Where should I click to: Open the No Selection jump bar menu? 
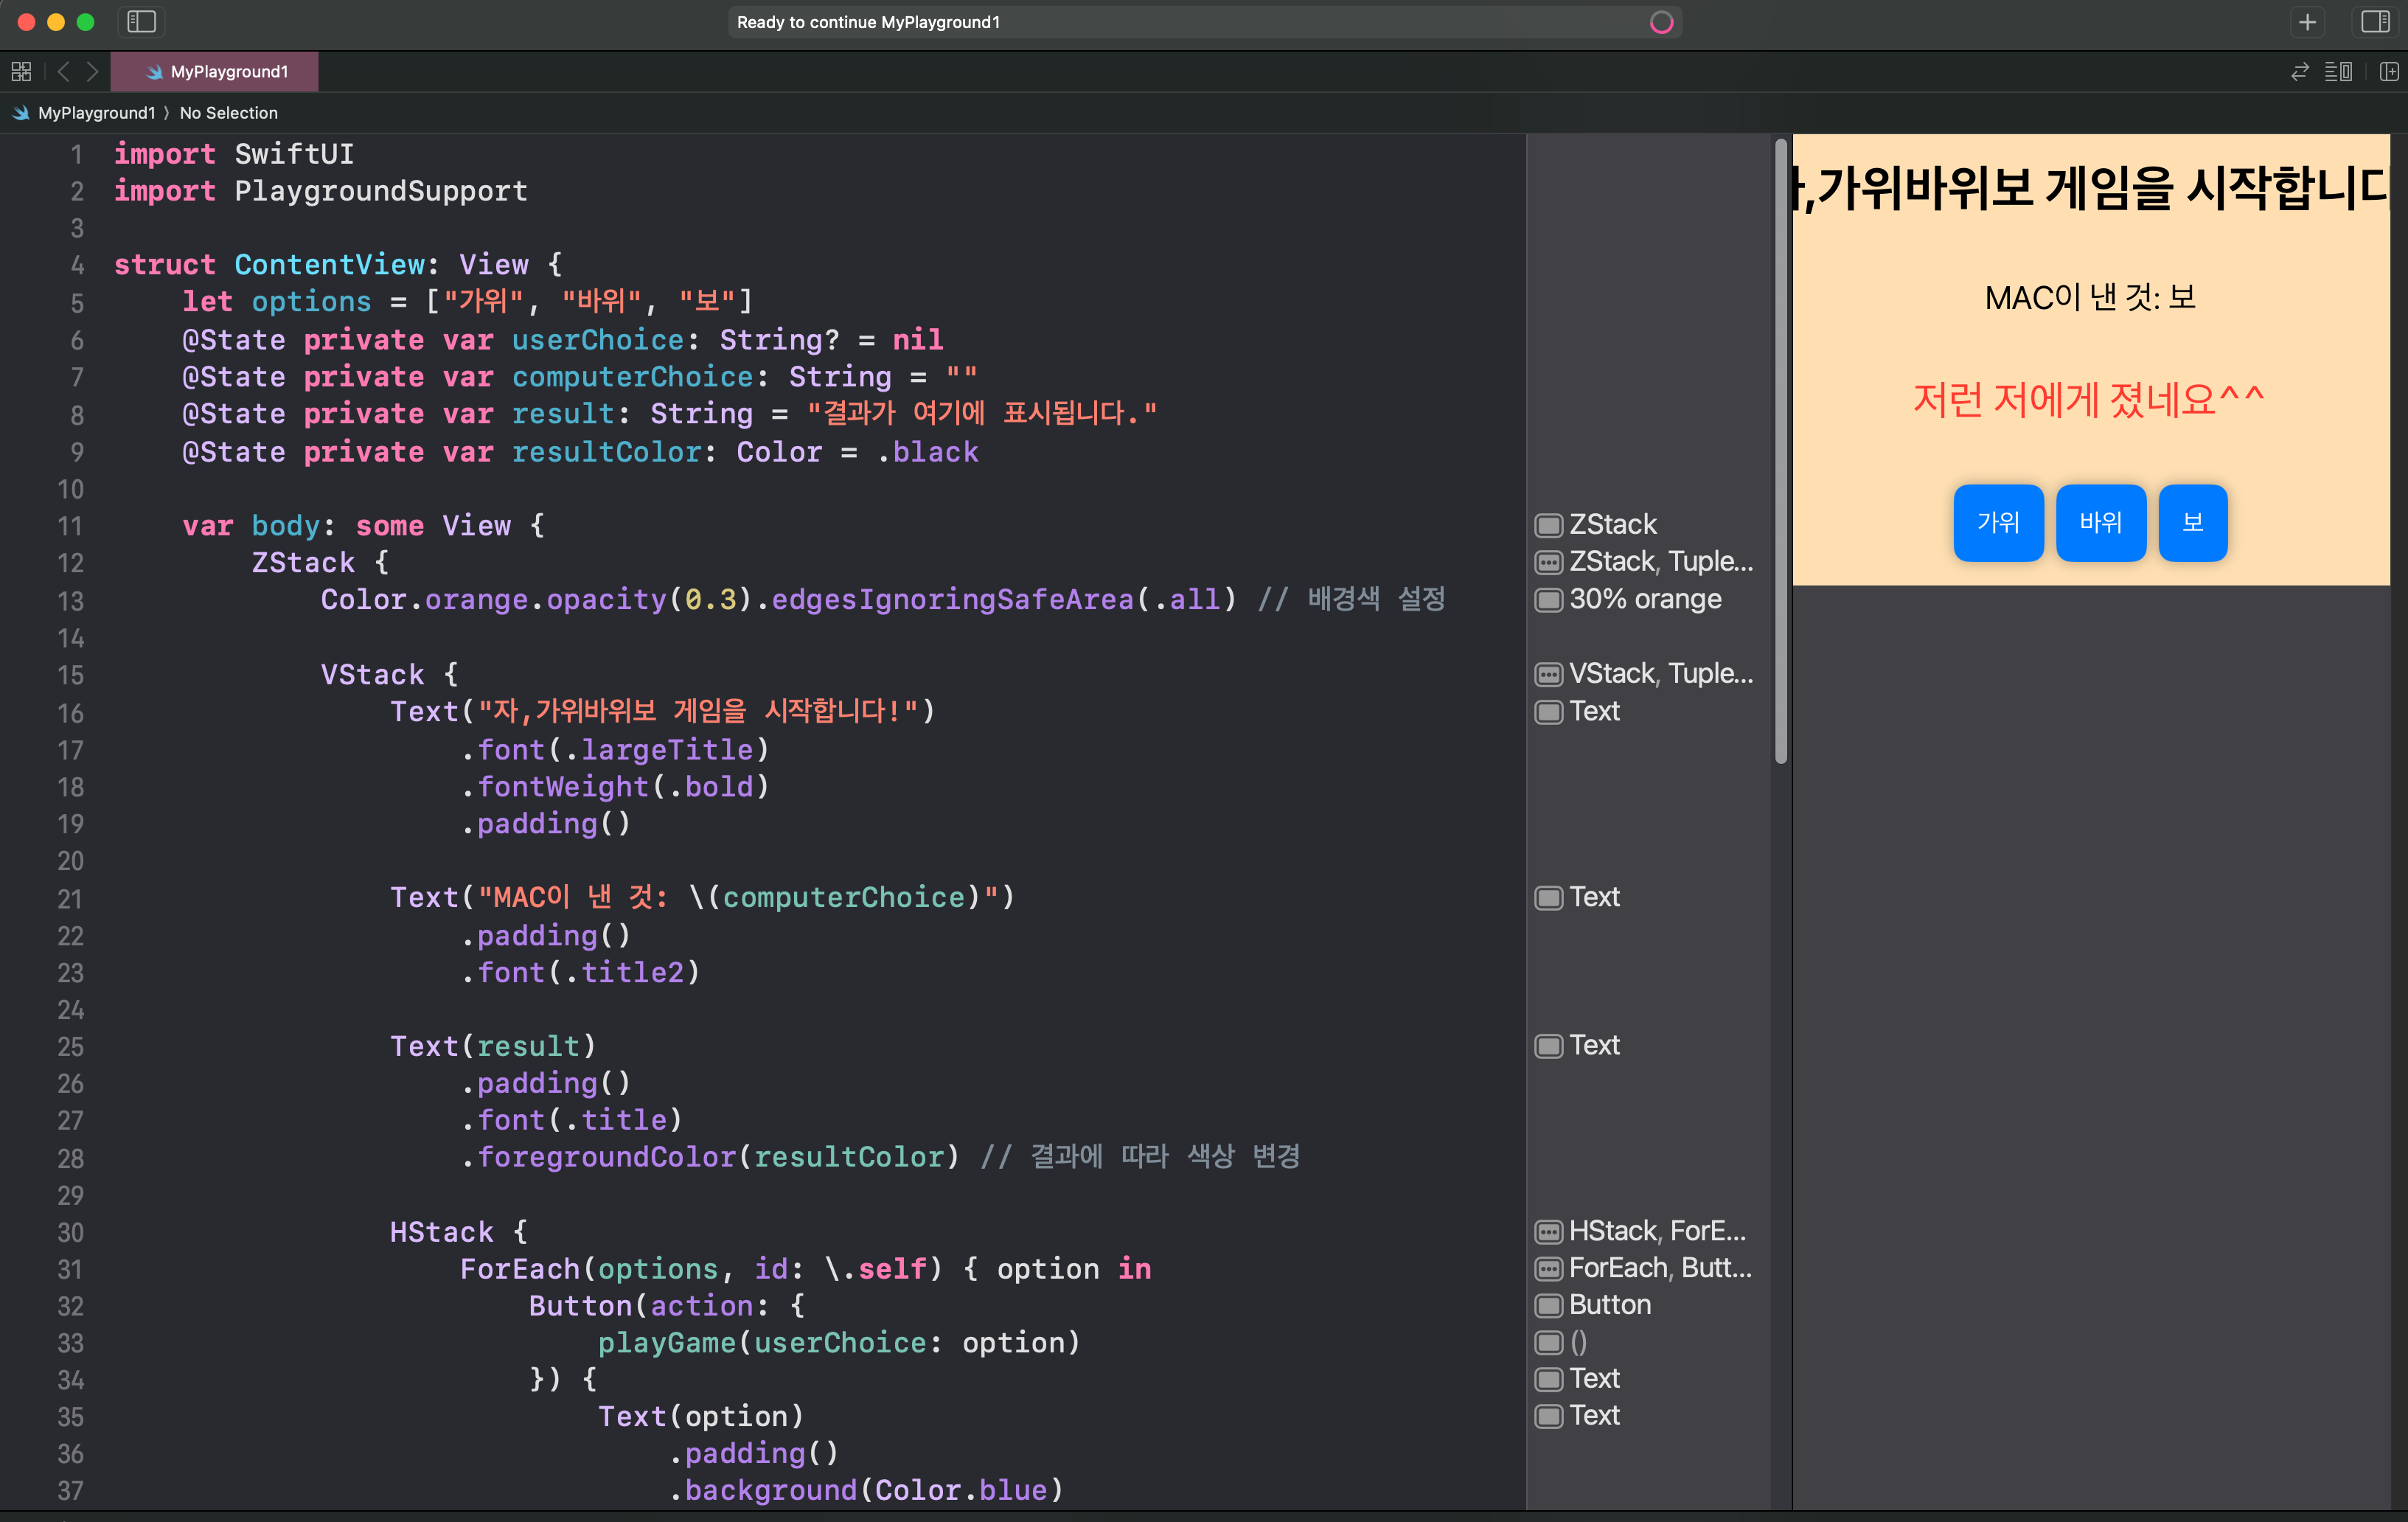click(228, 113)
